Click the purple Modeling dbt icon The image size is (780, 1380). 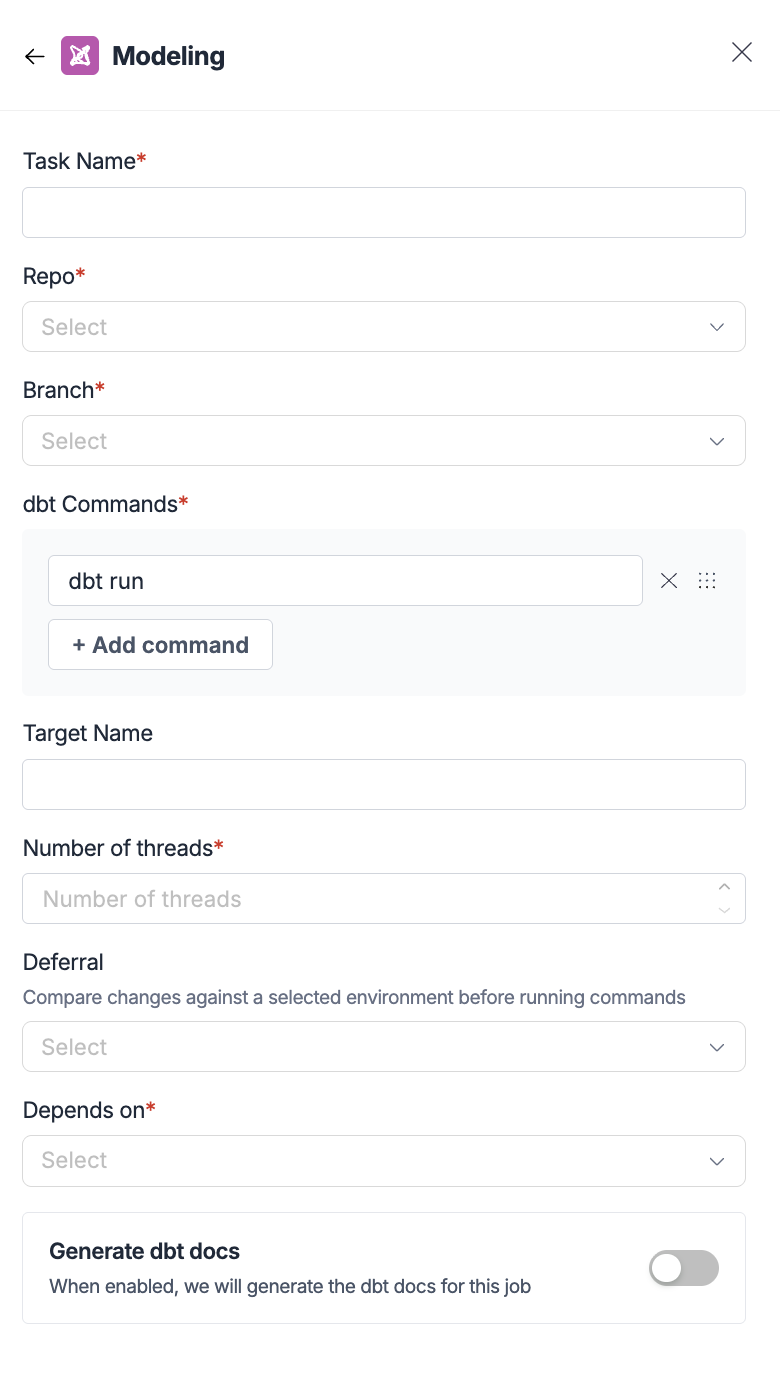80,56
